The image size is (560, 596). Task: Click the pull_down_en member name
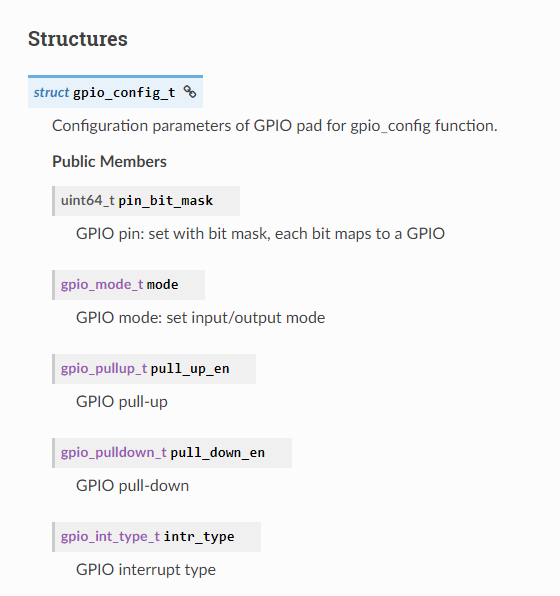[217, 453]
